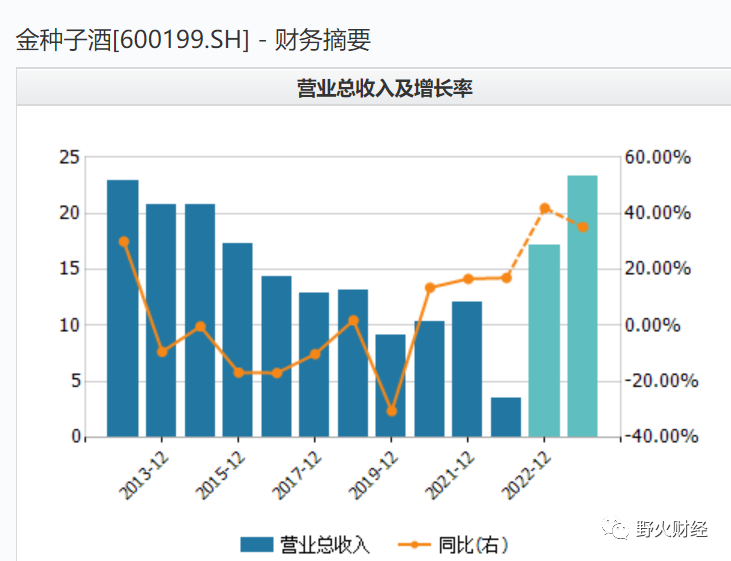Click the 2022-12 x-axis label
Viewport: 731px width, 561px height.
(526, 476)
